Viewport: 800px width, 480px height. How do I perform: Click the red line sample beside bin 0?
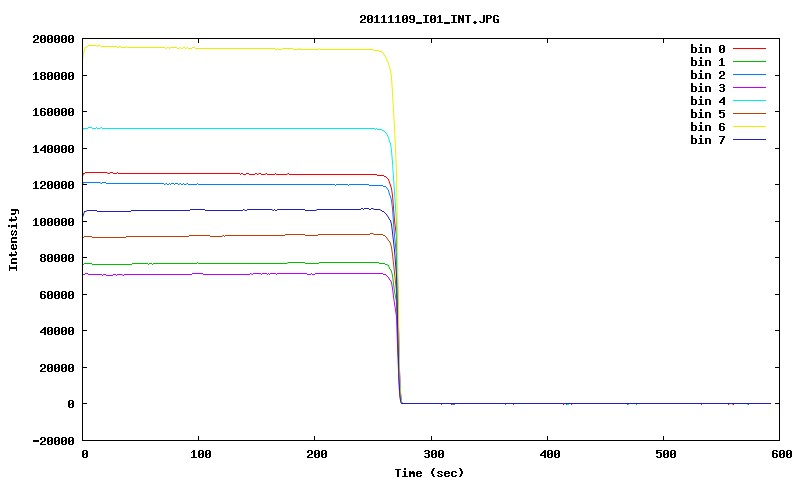[749, 49]
